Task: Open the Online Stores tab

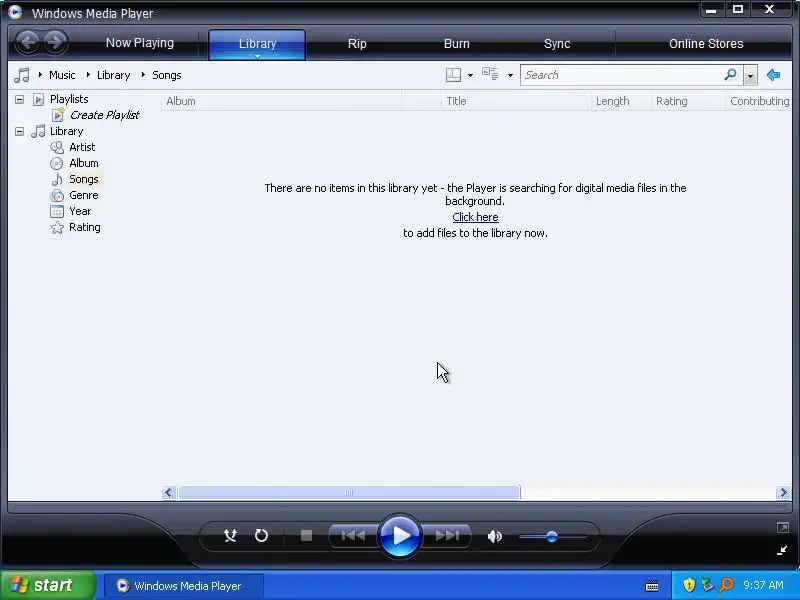Action: pos(706,44)
